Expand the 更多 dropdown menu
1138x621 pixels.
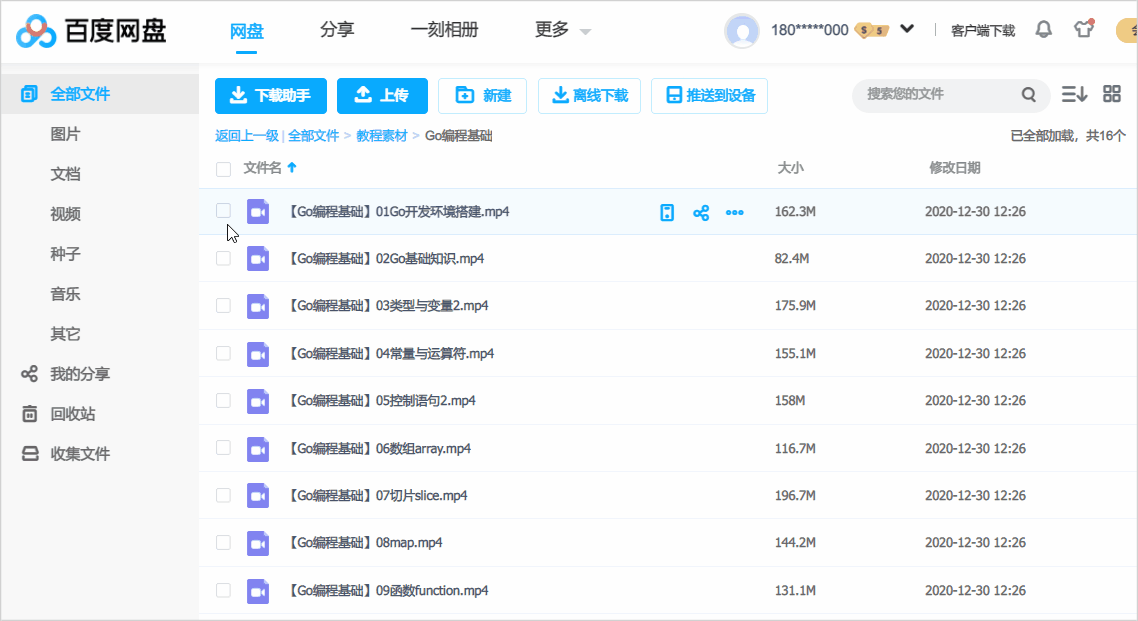(563, 30)
